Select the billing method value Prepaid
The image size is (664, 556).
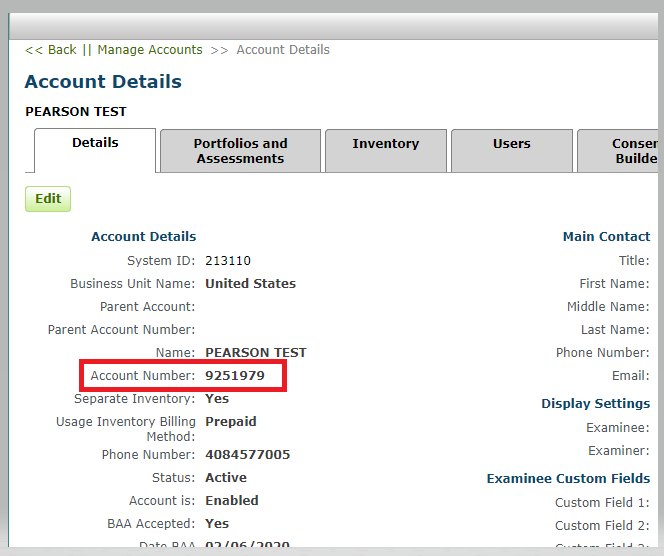(x=231, y=422)
